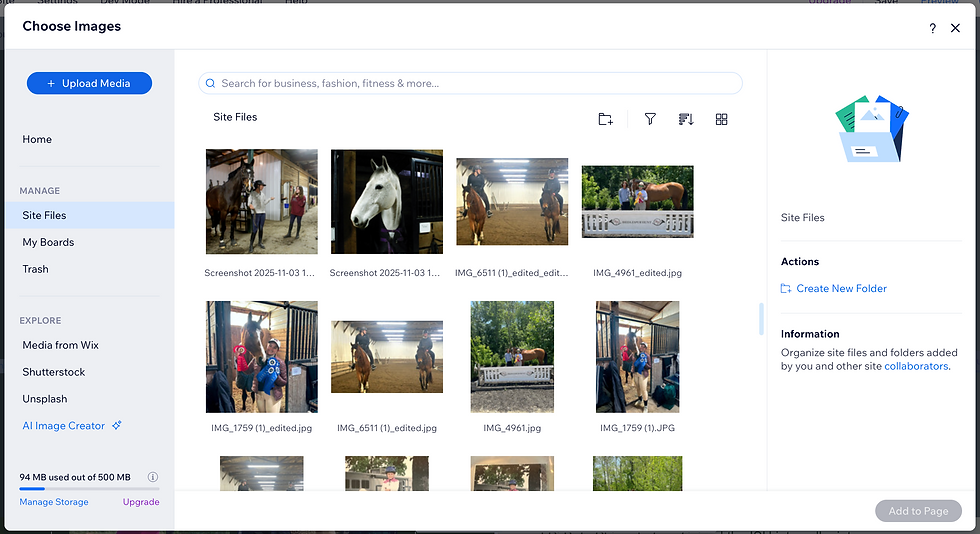980x534 pixels.
Task: Go to Home in sidebar
Action: pos(37,139)
